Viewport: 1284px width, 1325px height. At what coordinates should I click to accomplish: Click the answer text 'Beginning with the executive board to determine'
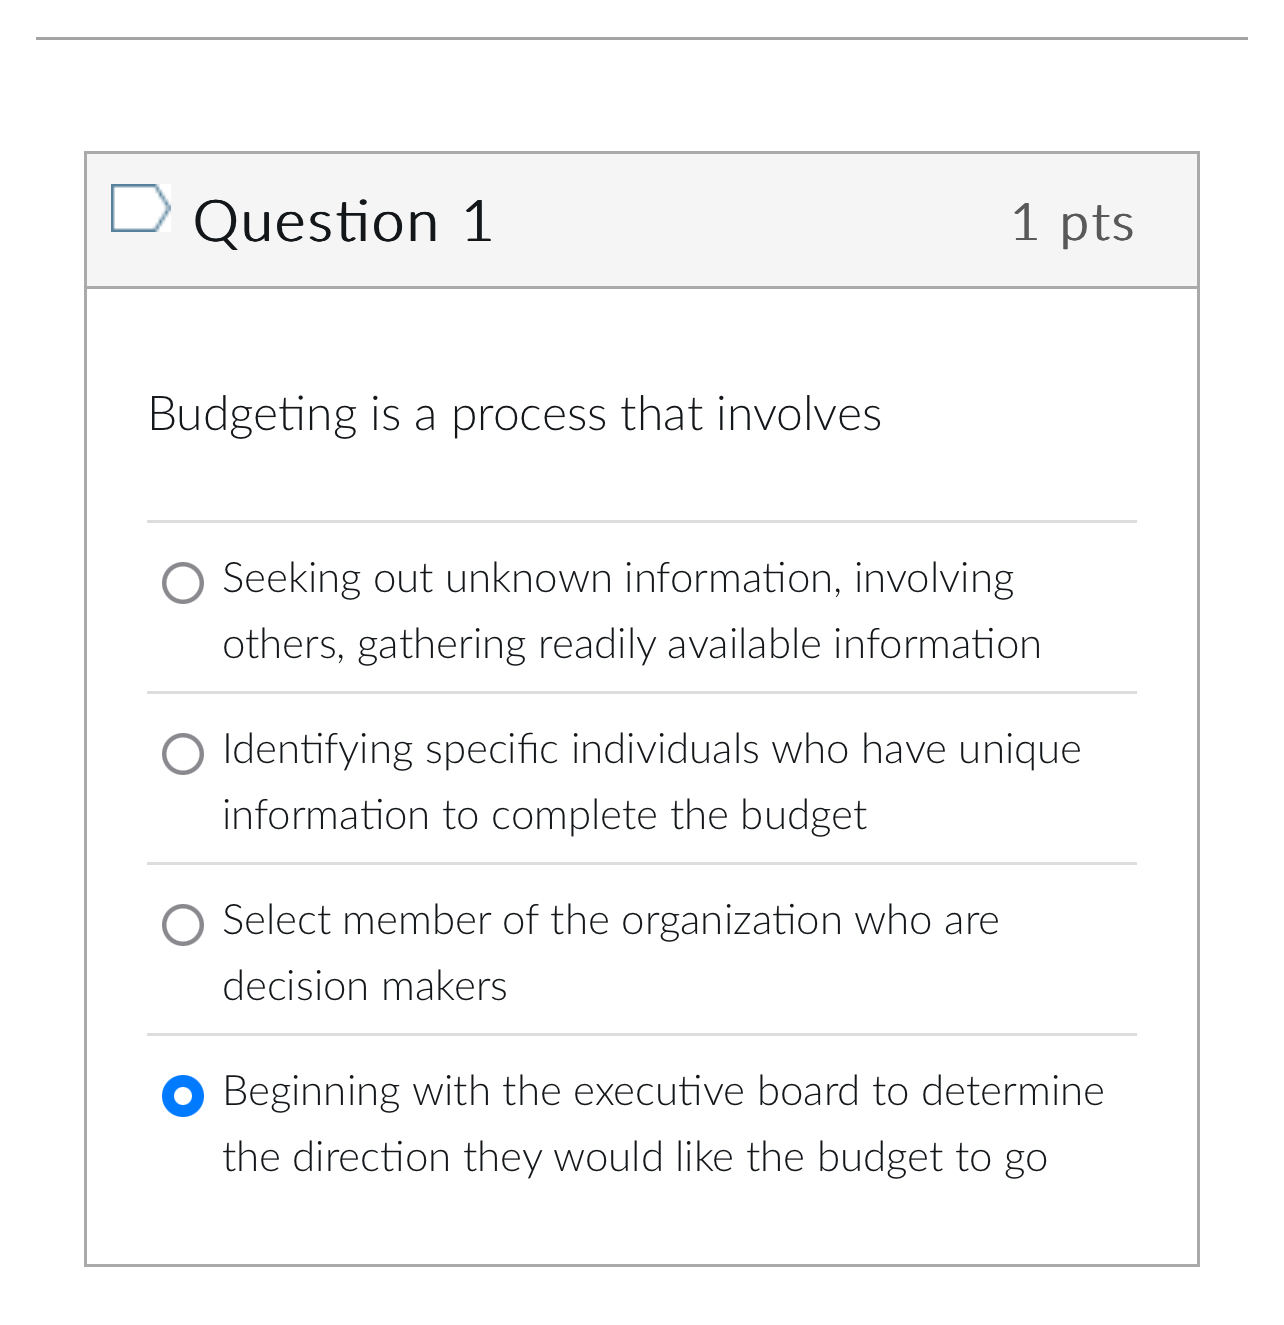662,1093
